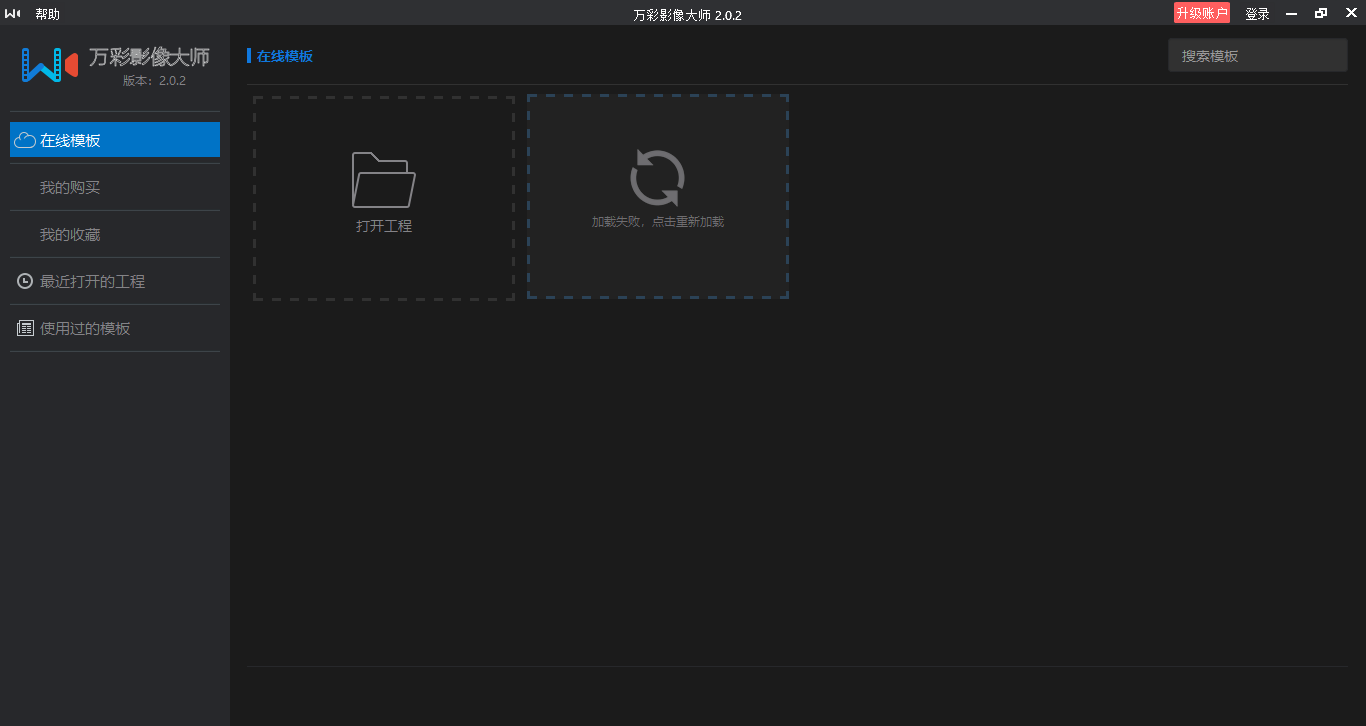The width and height of the screenshot is (1366, 726).
Task: Click the 打开工程 label
Action: point(384,226)
